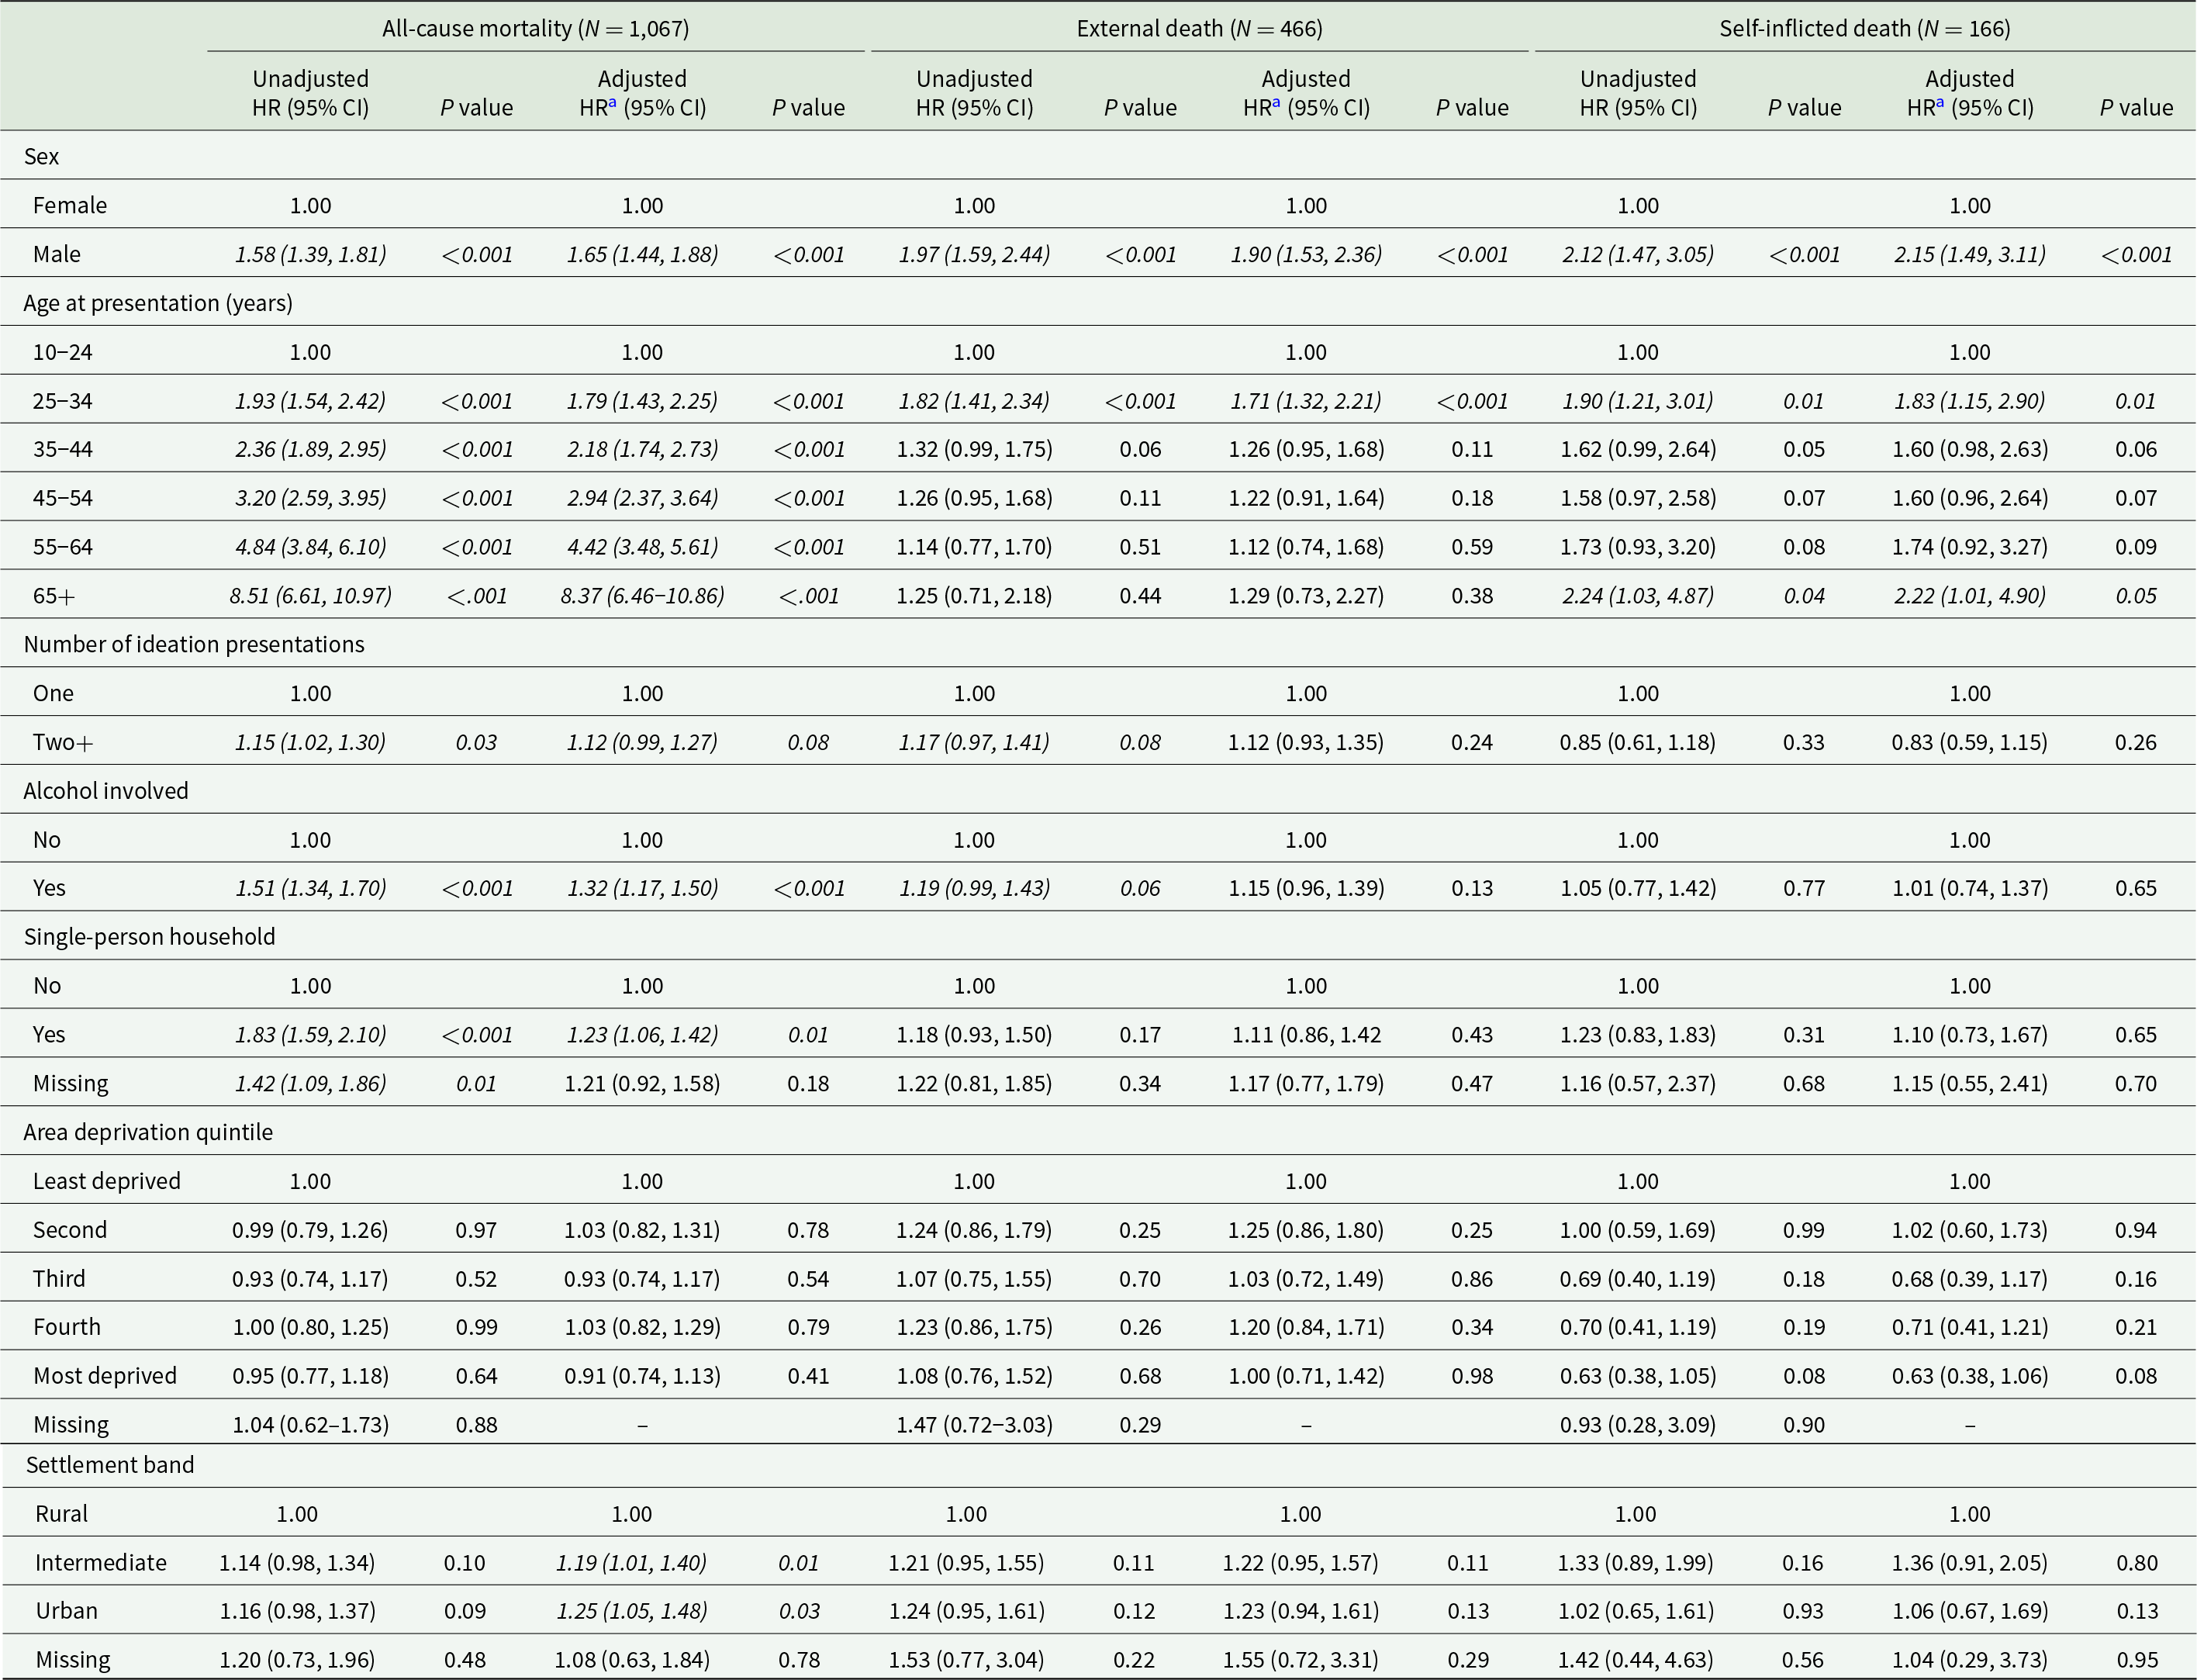Screen dimensions: 2197x1680
Task: Click the 'Alcohol involved' section heading
Action: (106, 791)
